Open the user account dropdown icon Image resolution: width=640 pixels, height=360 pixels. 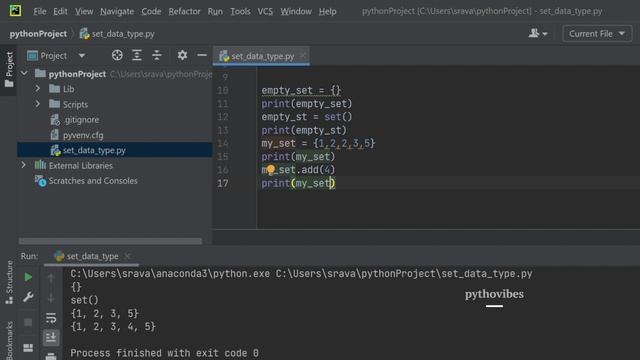coord(538,33)
